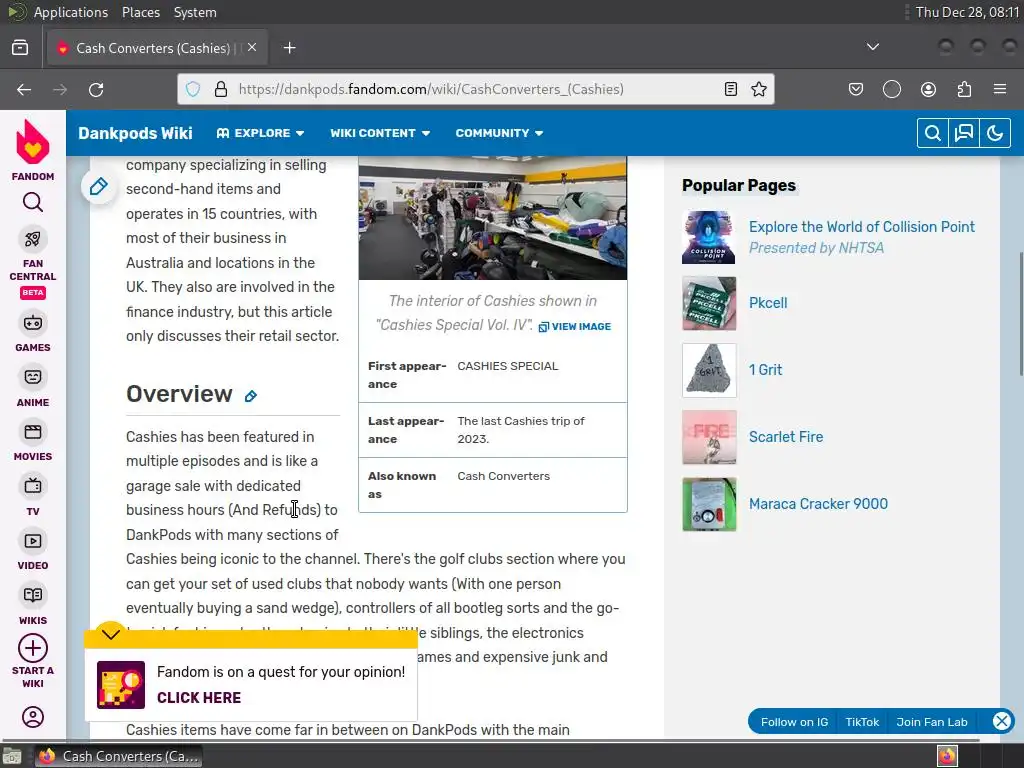Viewport: 1024px width, 768px height.
Task: Open site security padlock info
Action: (x=221, y=89)
